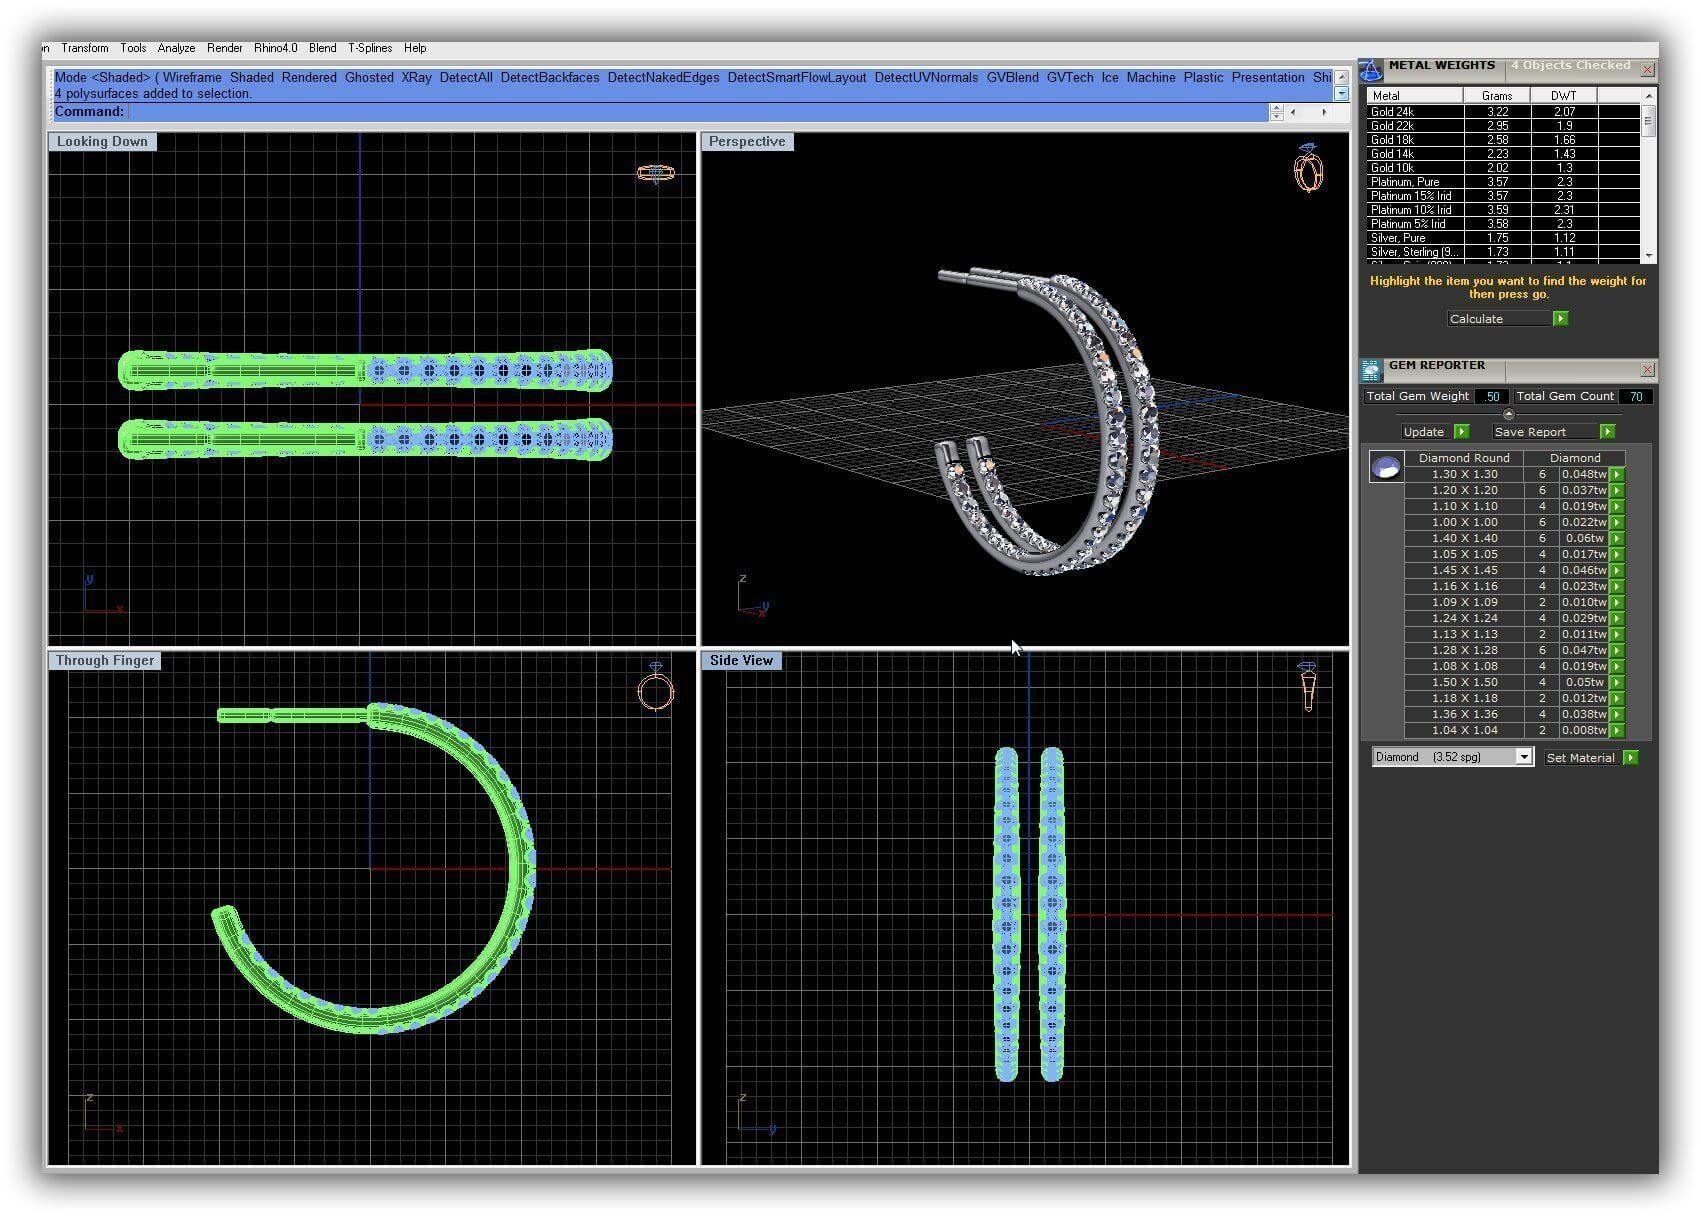
Task: Expand the command history dropdown arrow
Action: [x=1341, y=93]
